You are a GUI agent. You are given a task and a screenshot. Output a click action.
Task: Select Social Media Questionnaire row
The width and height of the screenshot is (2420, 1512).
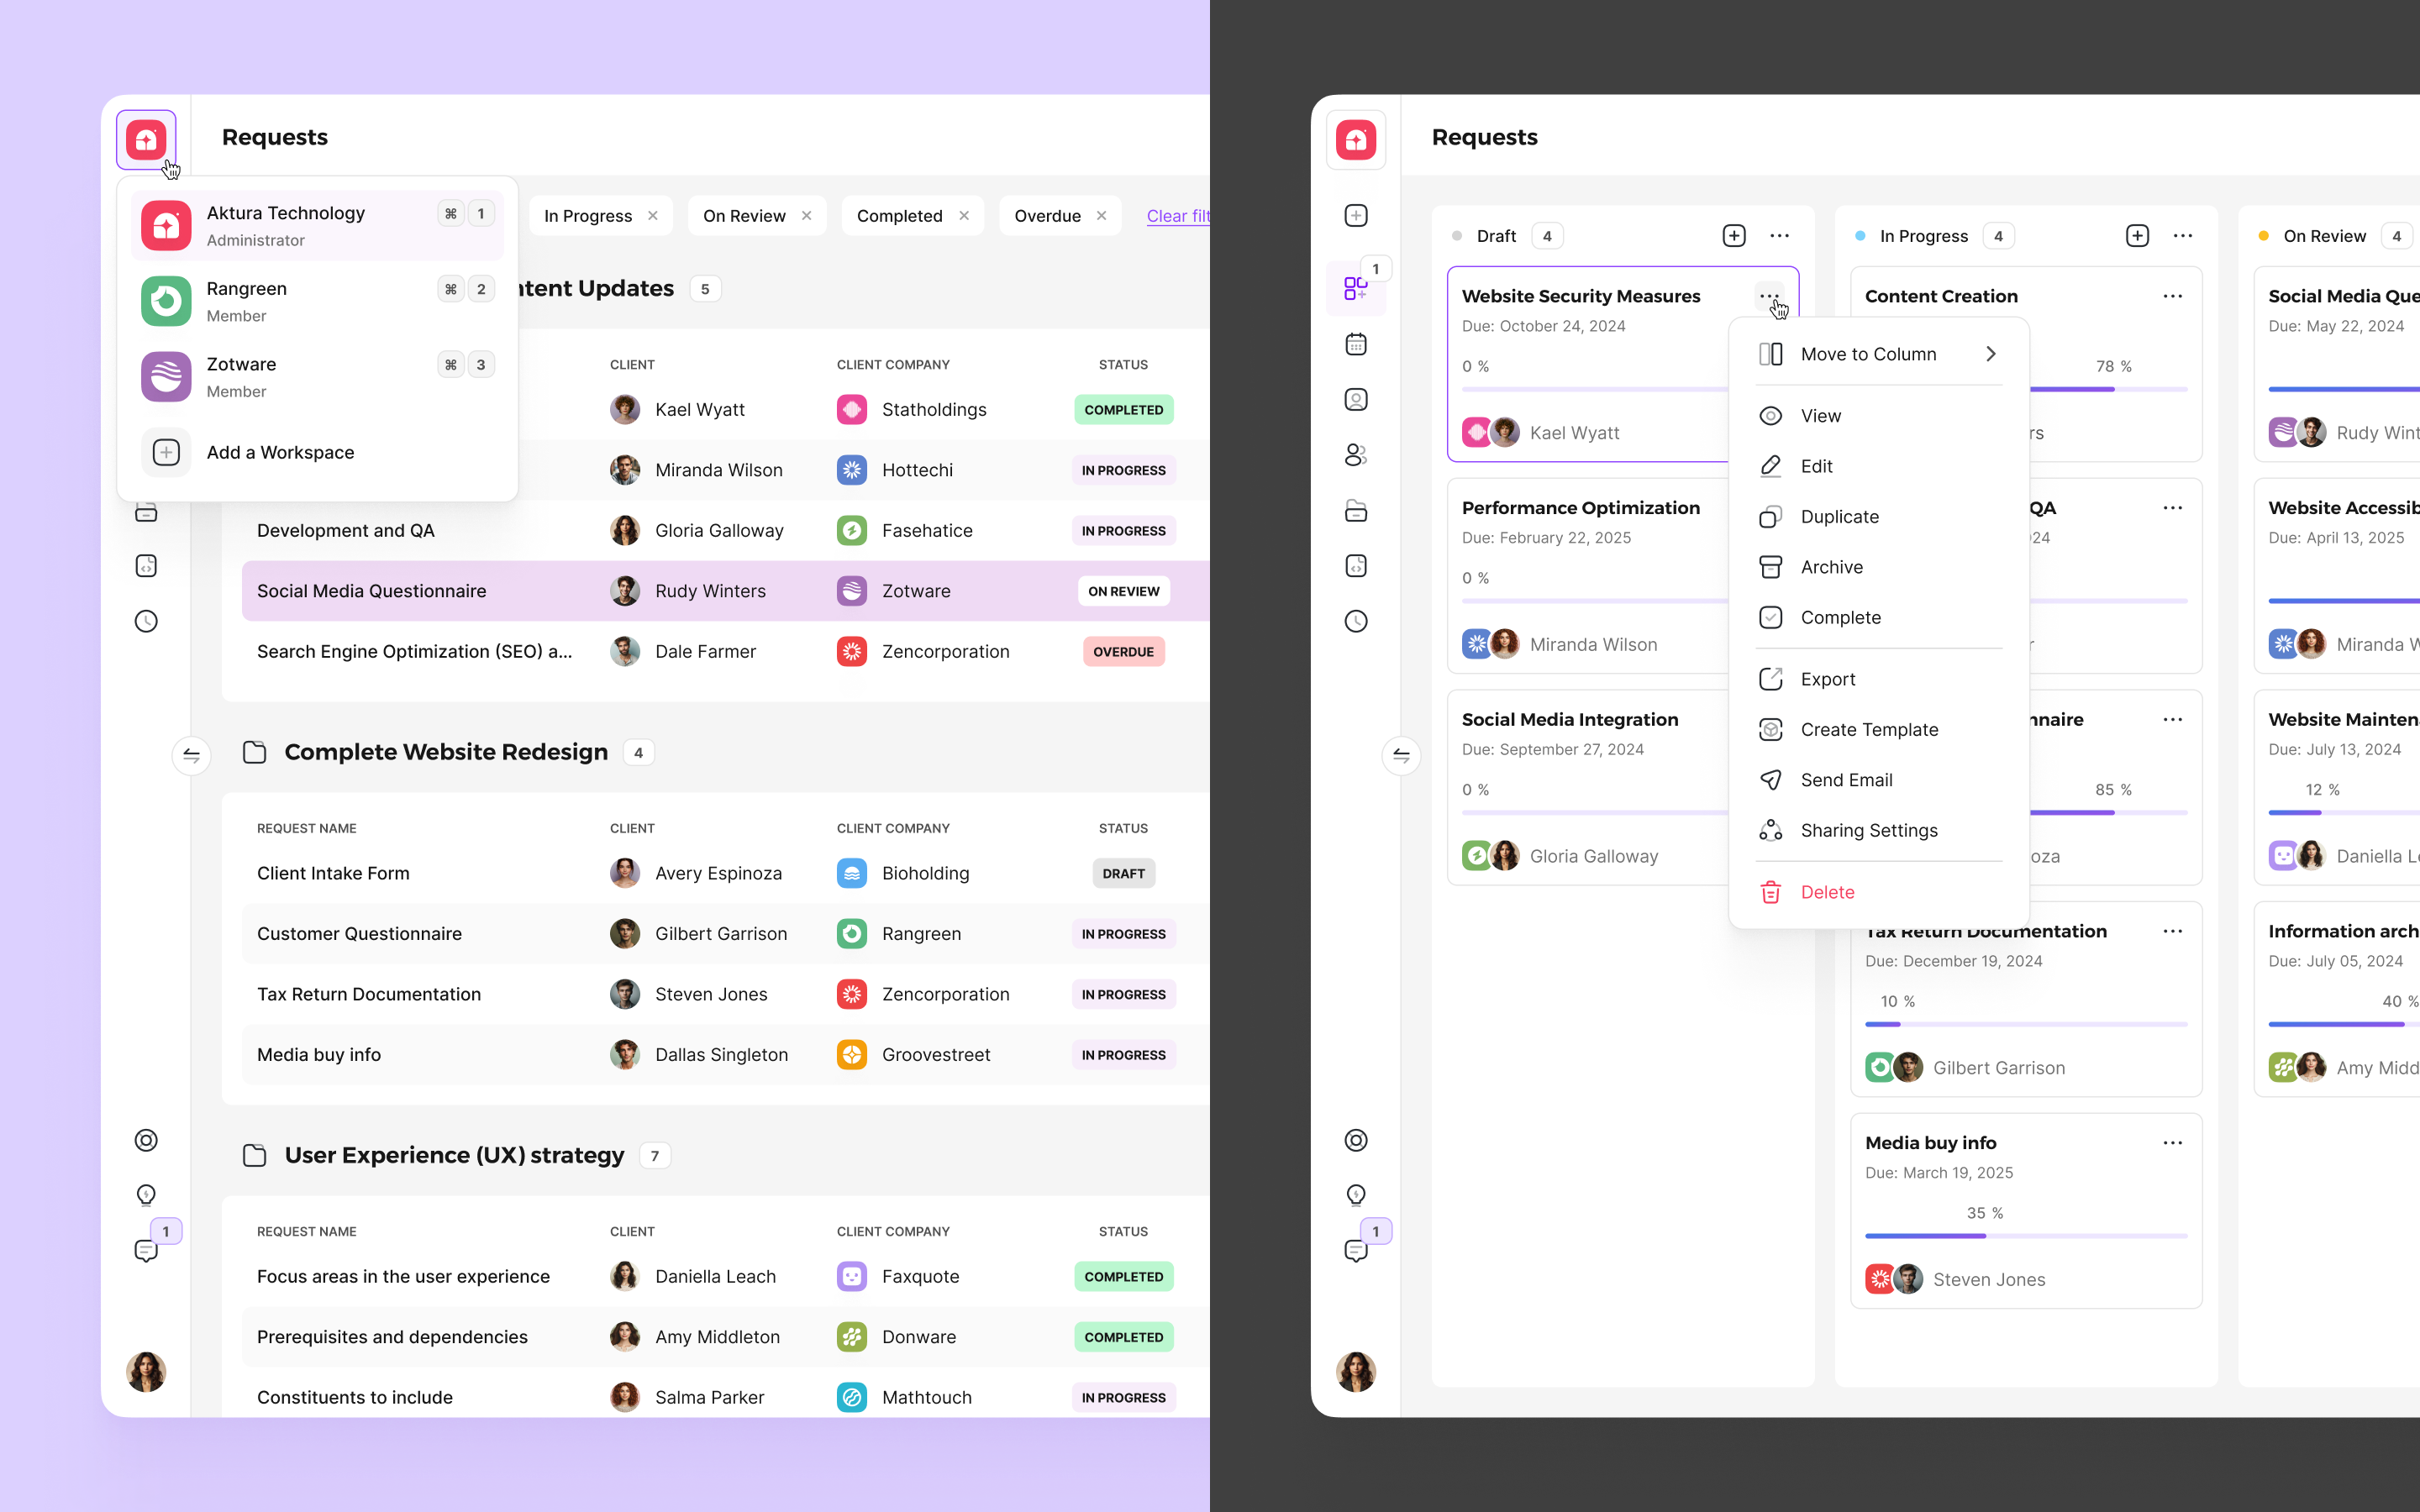point(725,591)
